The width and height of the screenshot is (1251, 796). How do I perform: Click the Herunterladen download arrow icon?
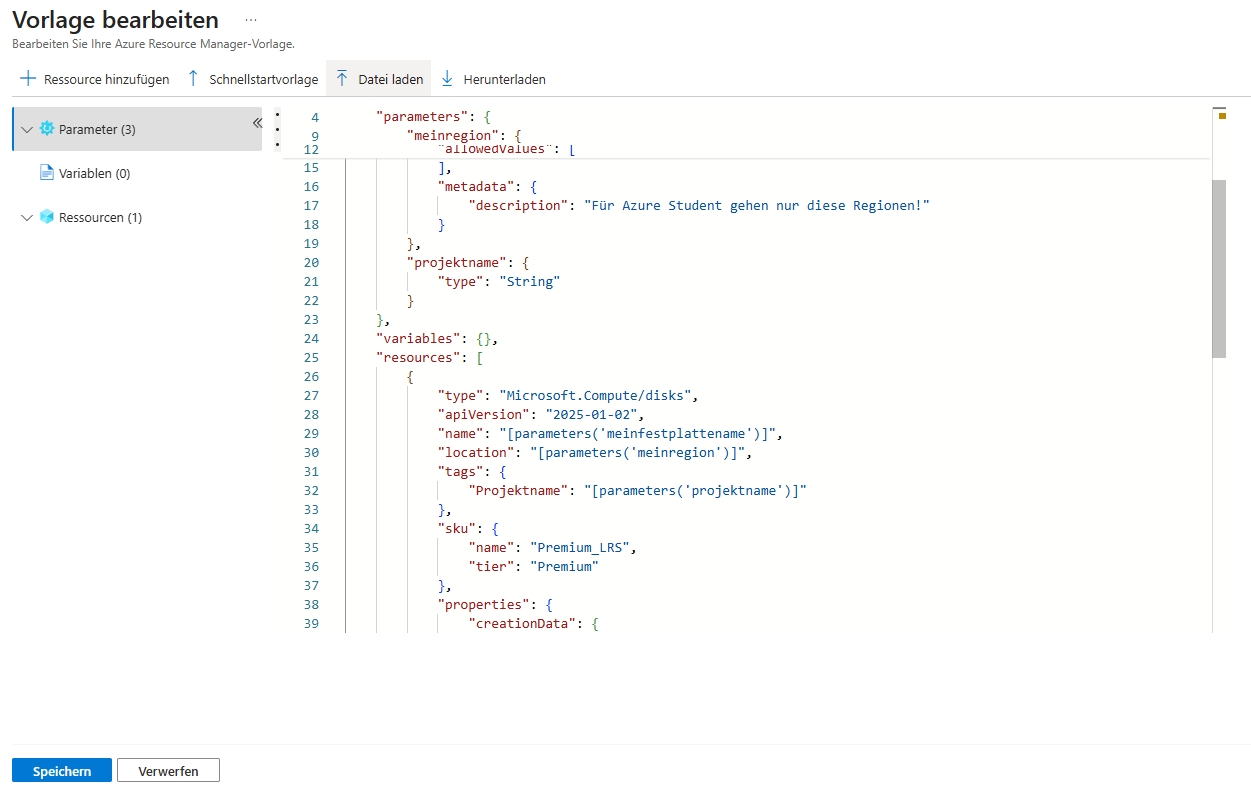point(447,79)
